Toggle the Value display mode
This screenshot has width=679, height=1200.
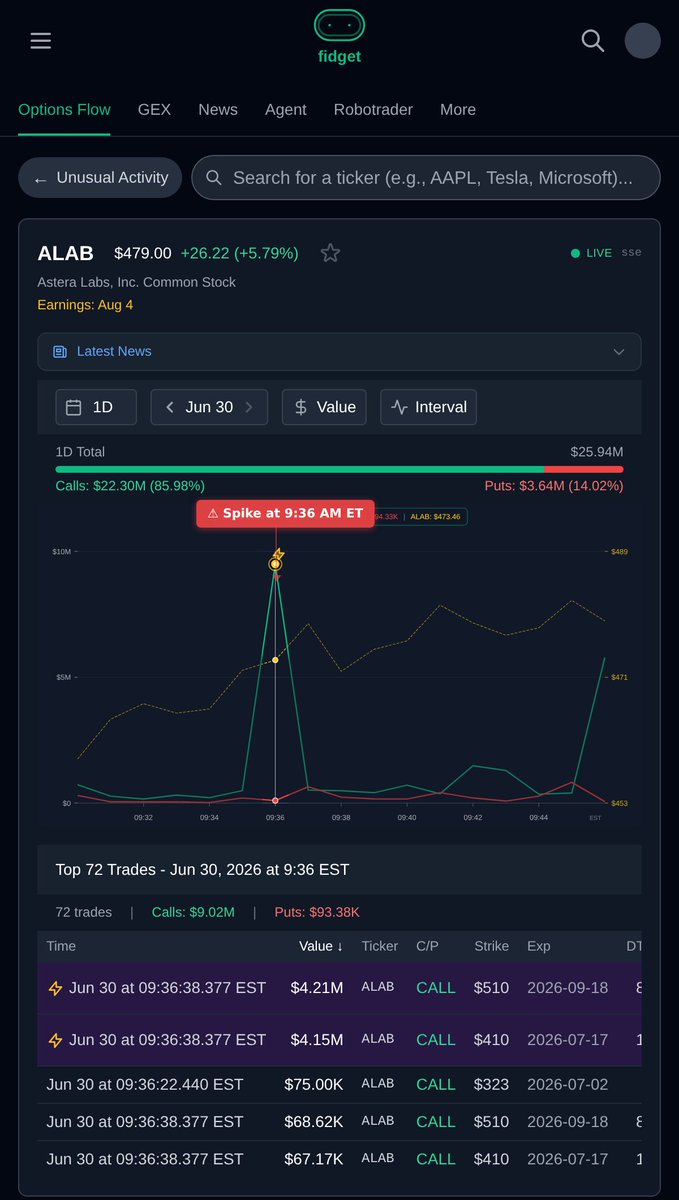pos(325,407)
